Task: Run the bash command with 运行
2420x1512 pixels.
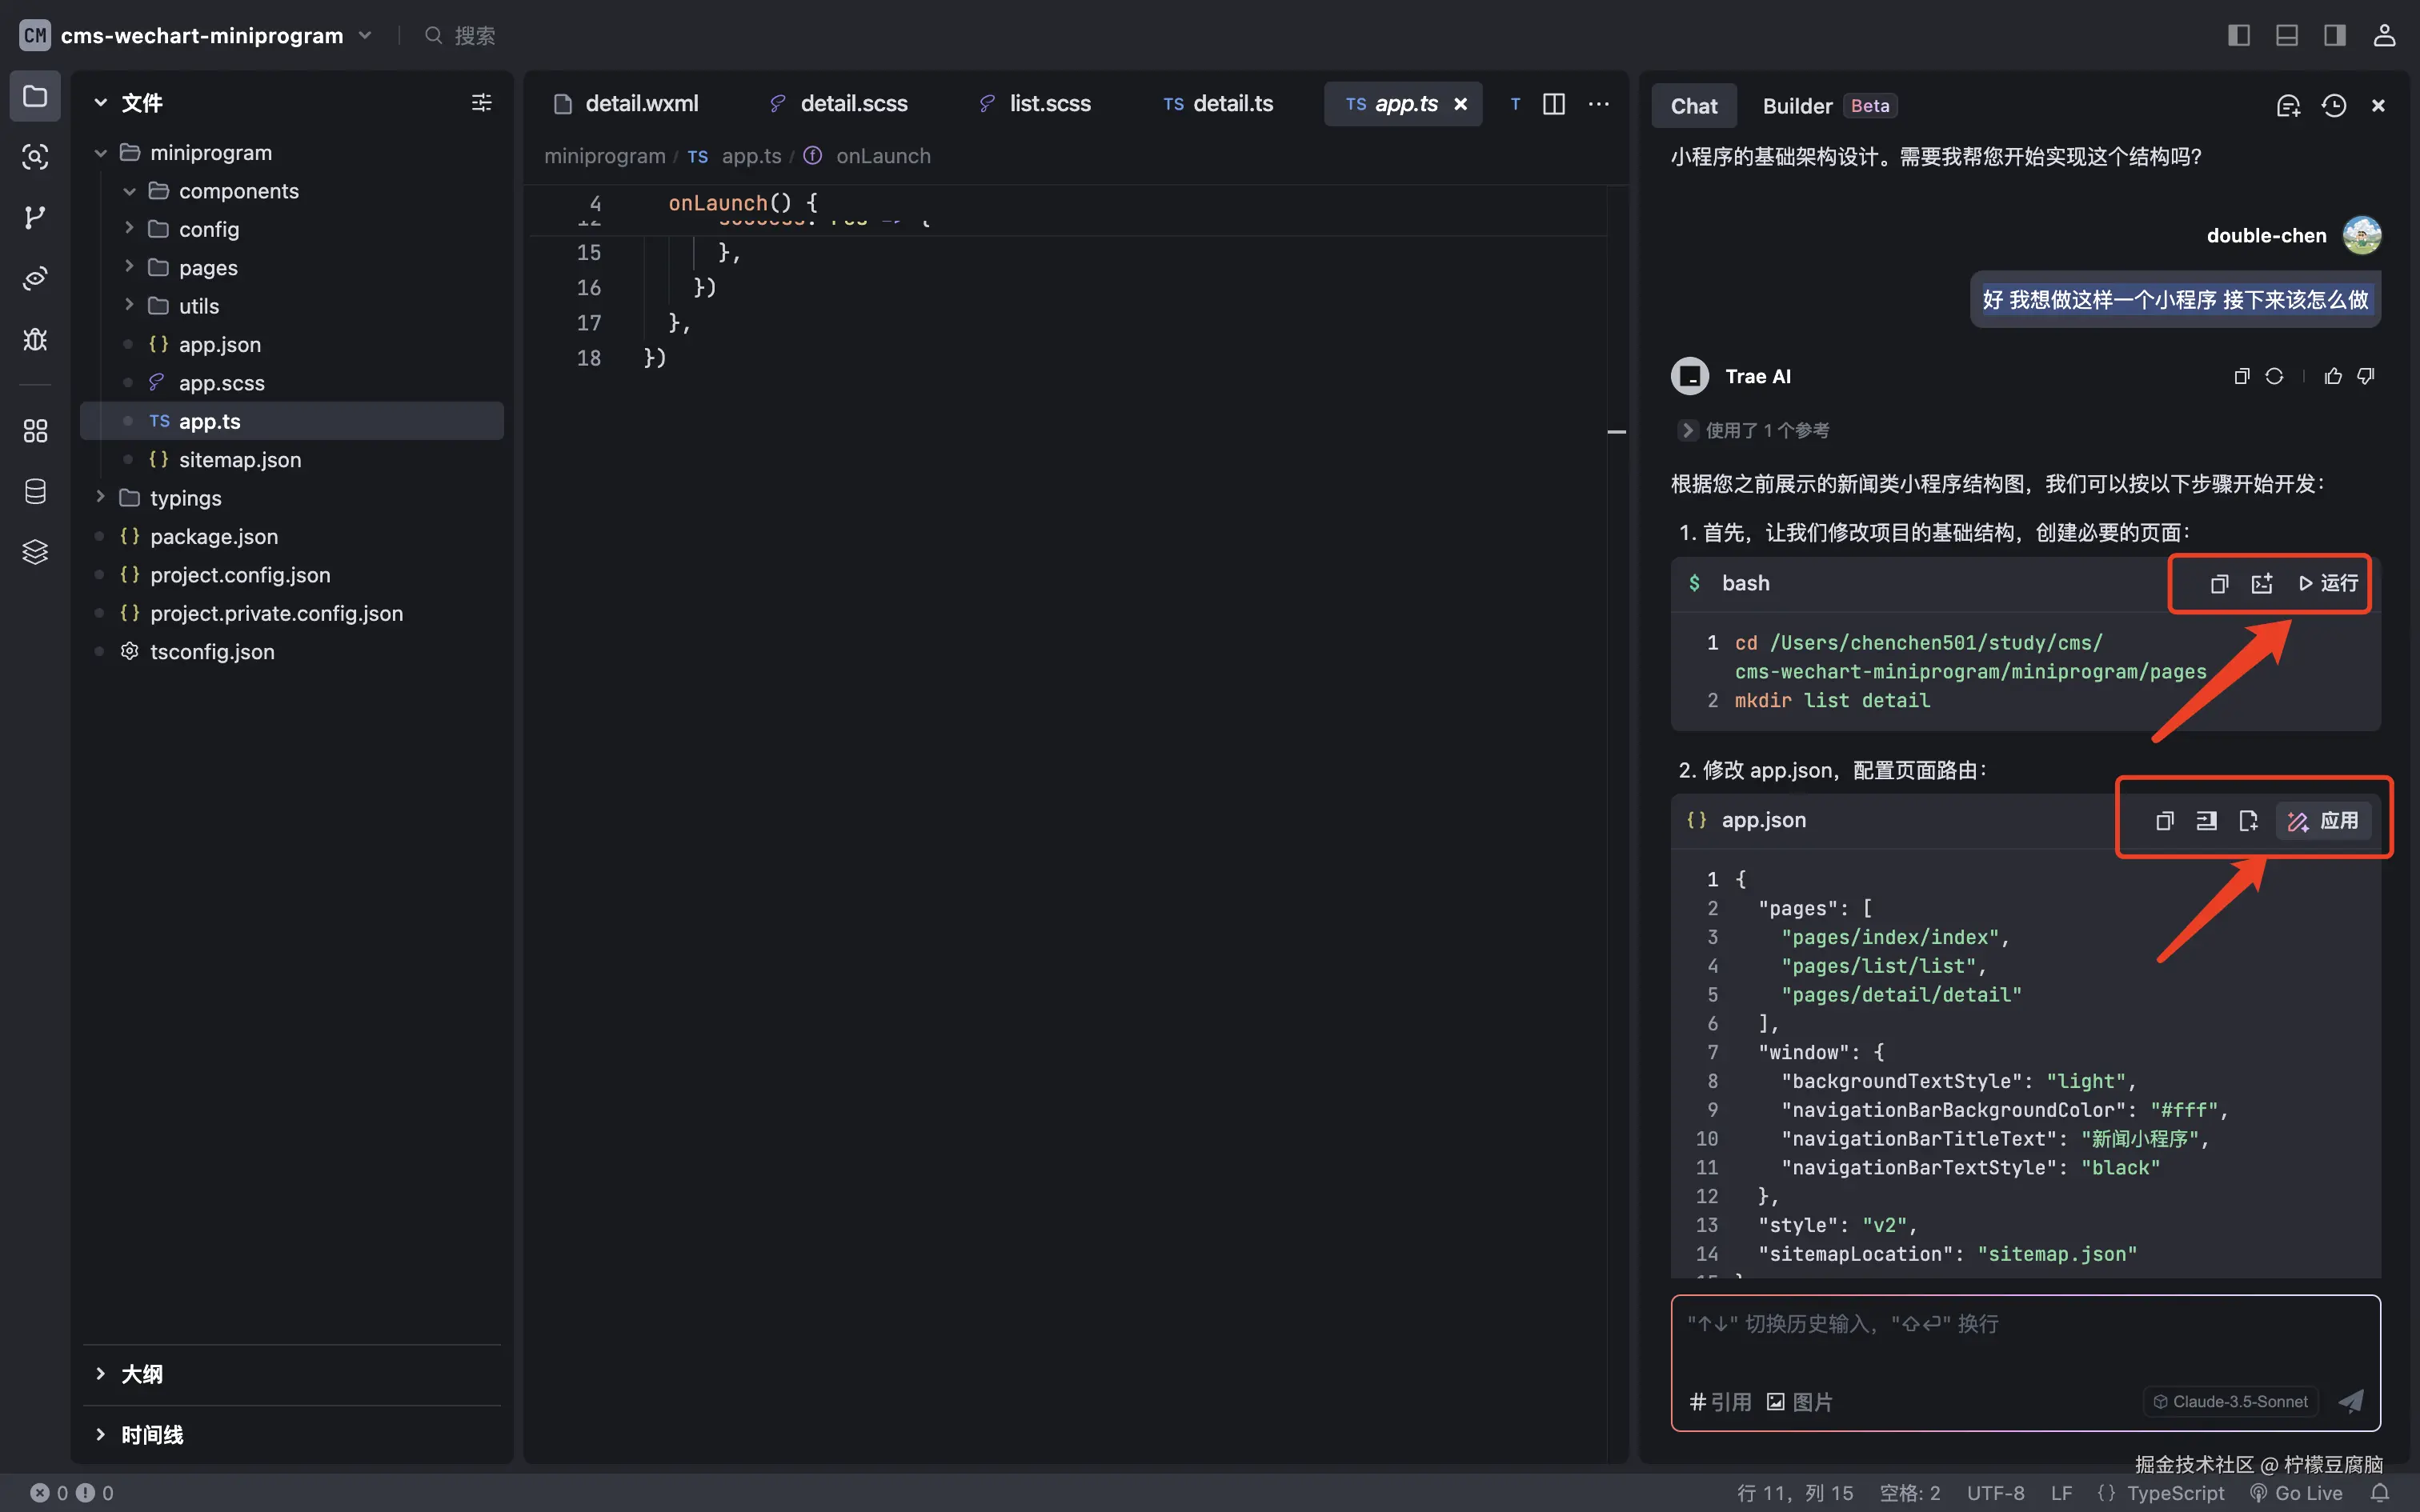Action: [x=2328, y=584]
